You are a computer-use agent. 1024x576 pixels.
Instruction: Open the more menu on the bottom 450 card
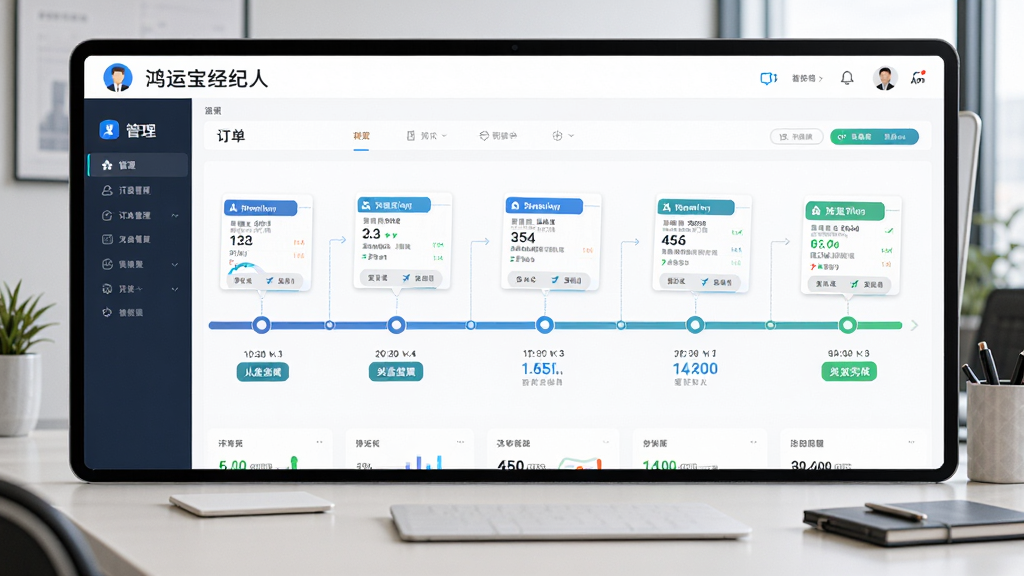click(x=605, y=442)
